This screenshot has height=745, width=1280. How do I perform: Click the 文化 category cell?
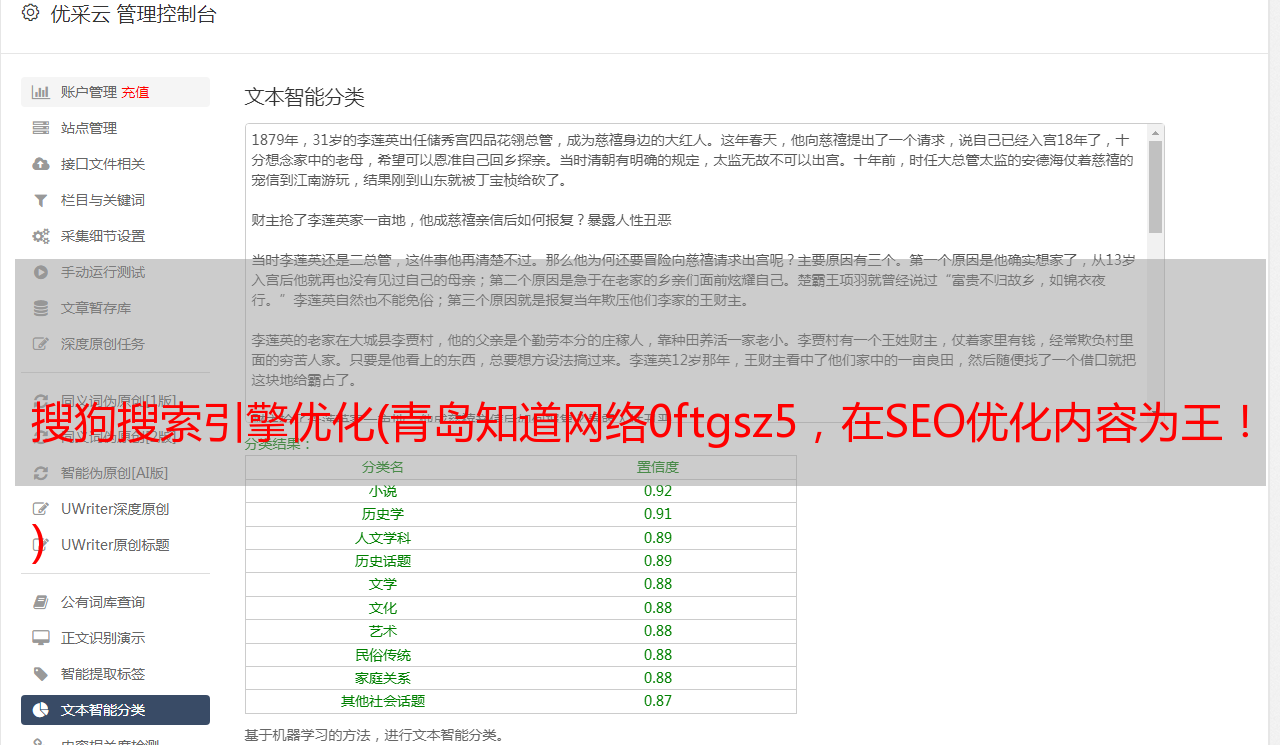click(383, 608)
